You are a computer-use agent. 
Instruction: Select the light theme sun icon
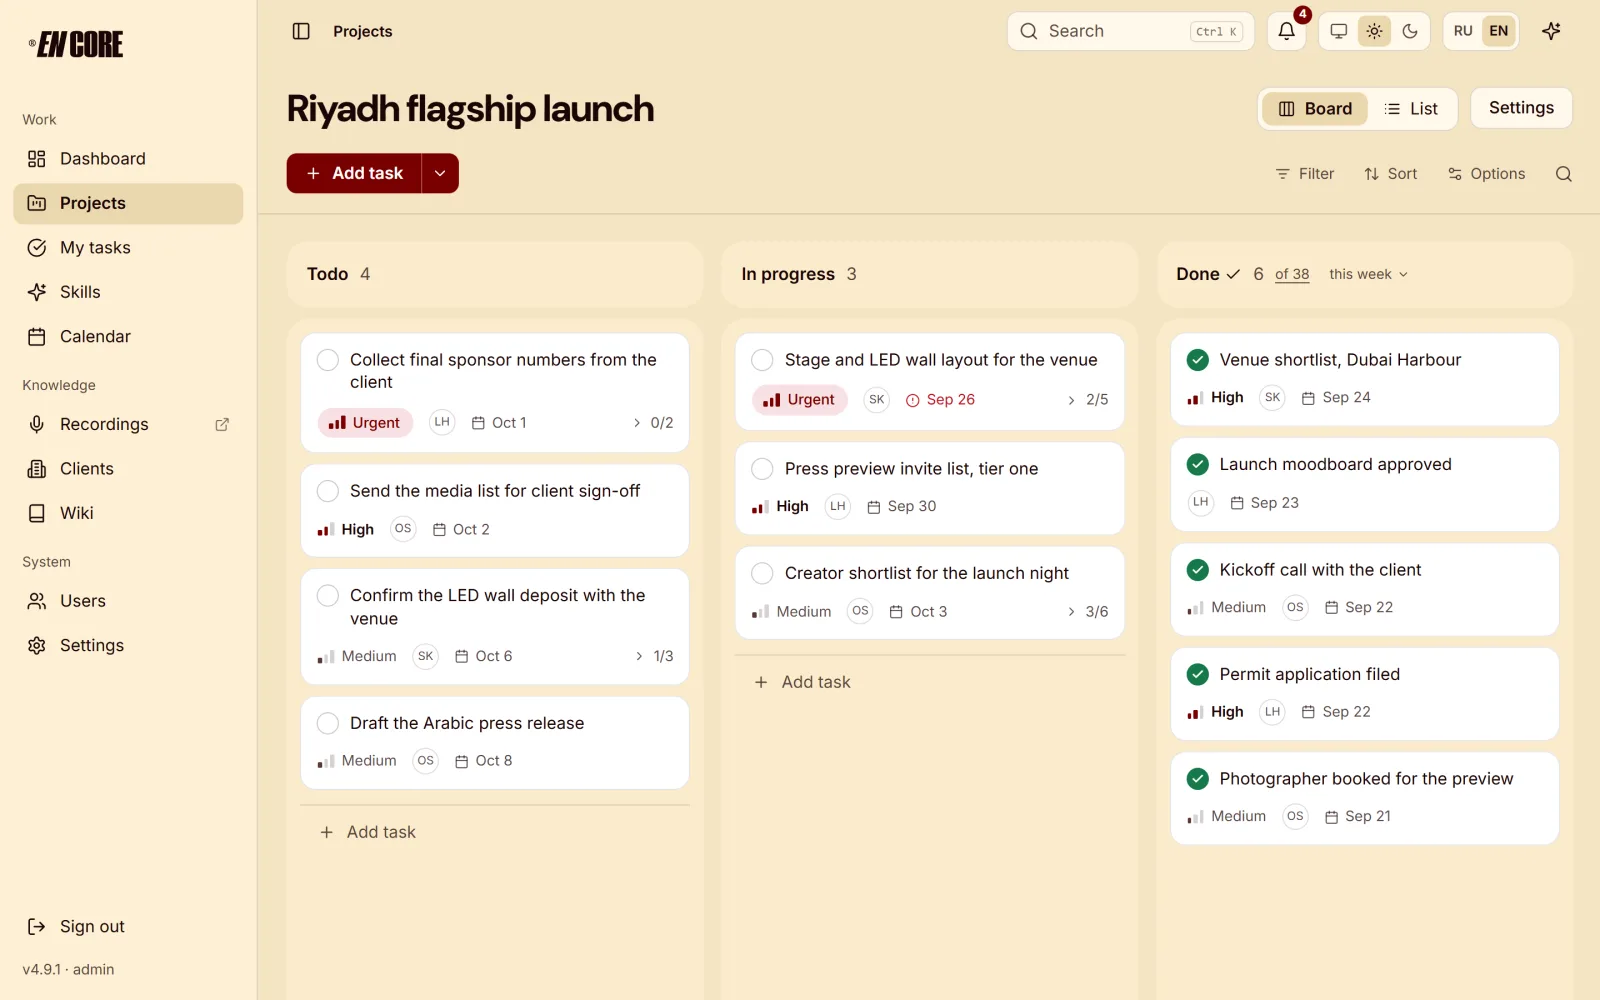coord(1375,31)
